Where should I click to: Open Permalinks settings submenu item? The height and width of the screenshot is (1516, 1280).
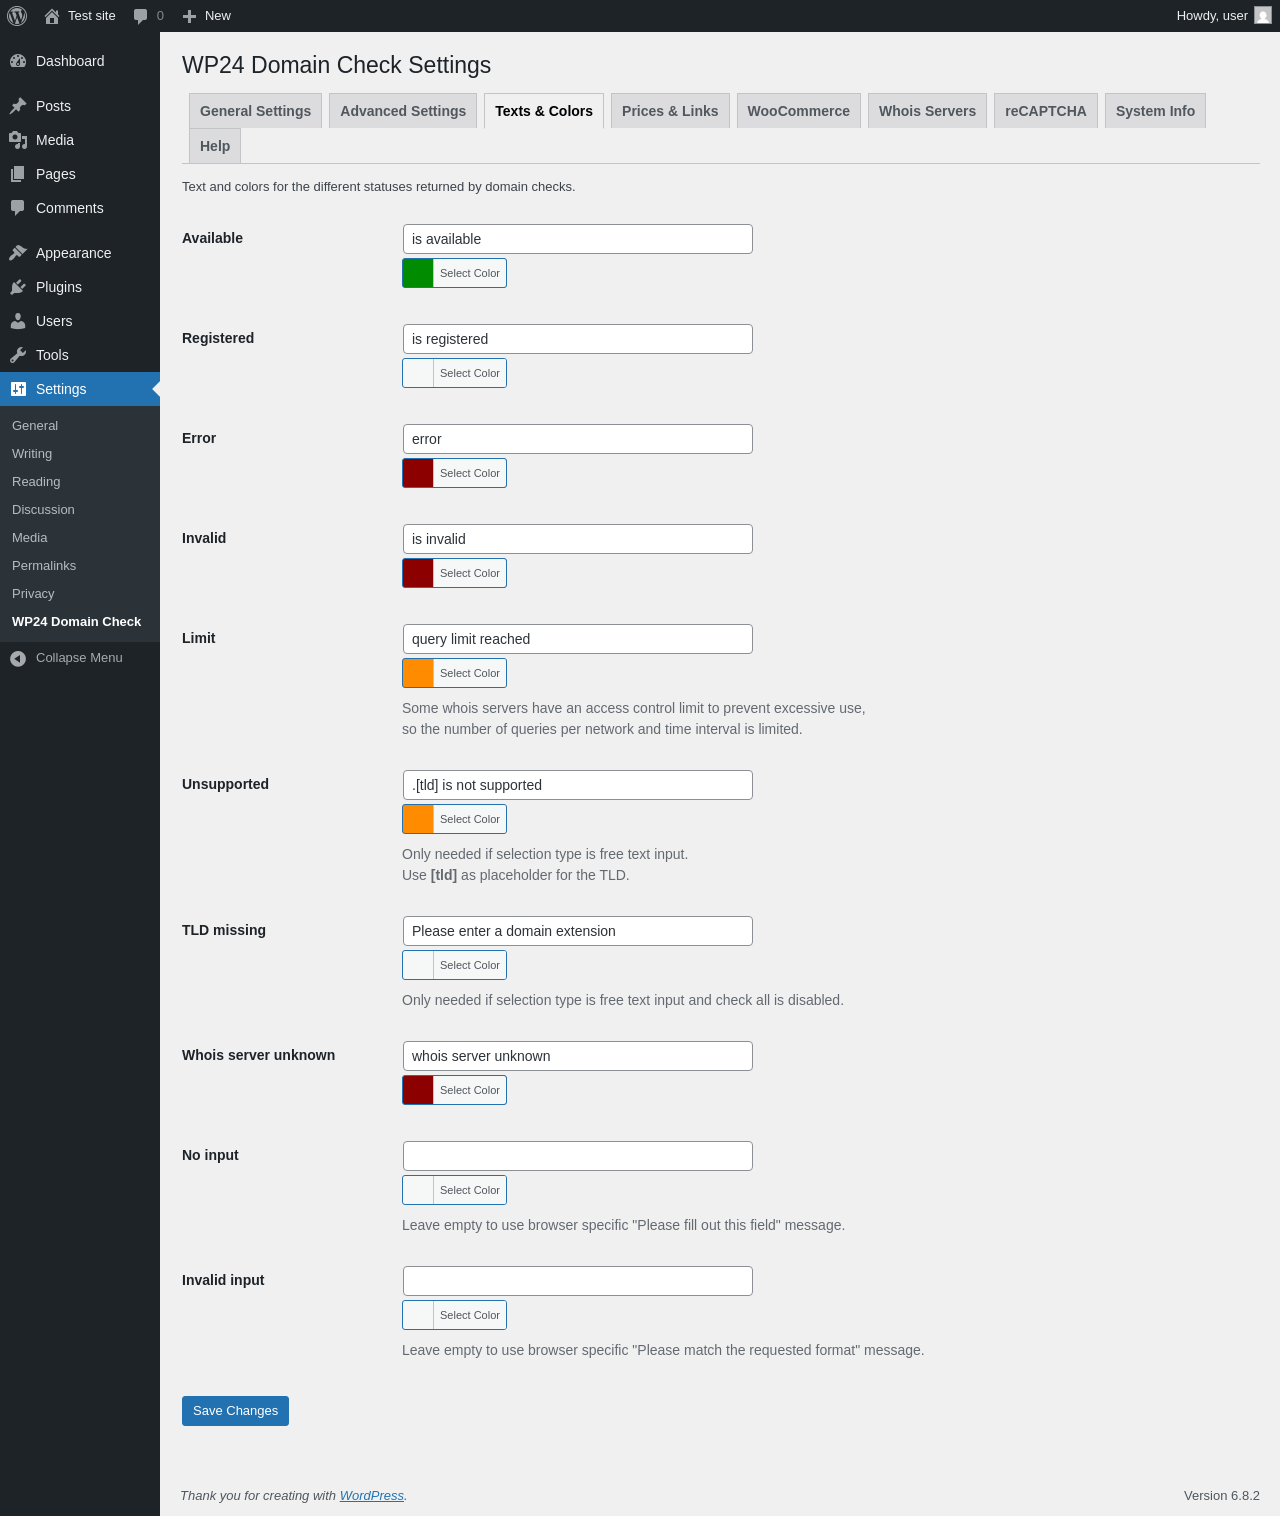click(x=80, y=566)
